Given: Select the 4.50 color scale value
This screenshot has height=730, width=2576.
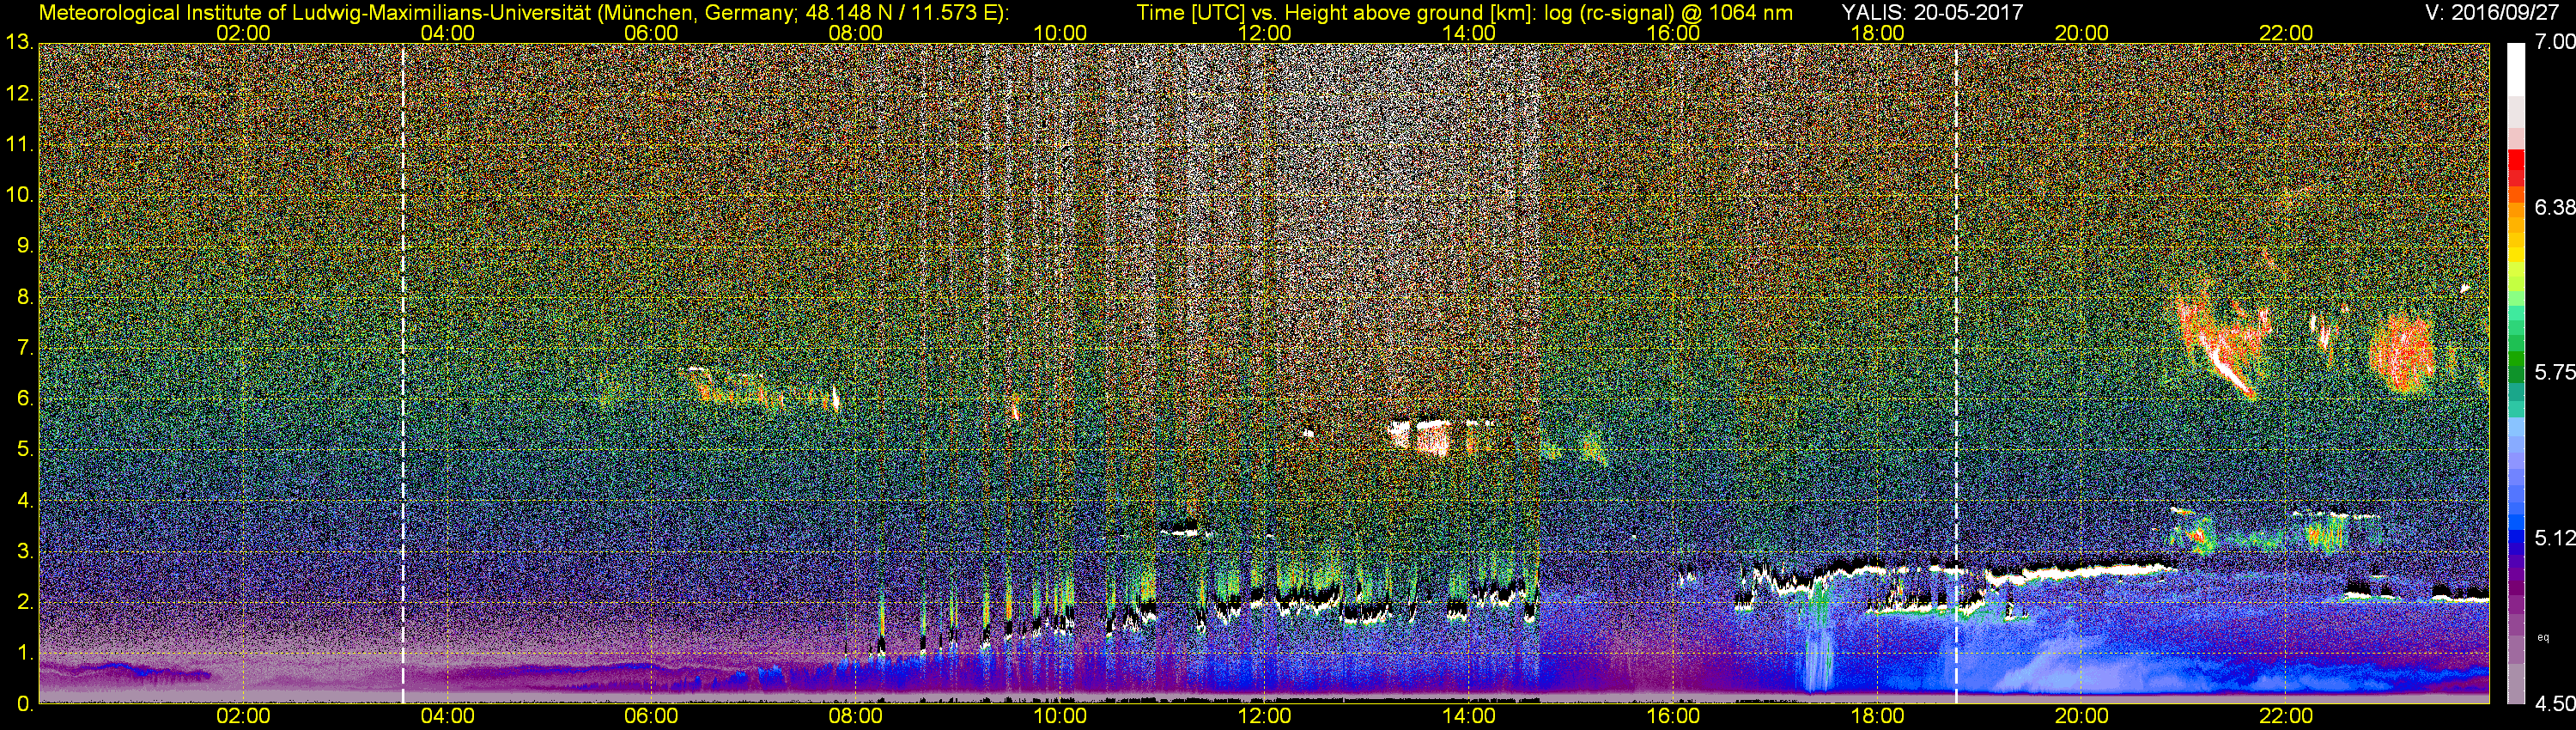Looking at the screenshot, I should pos(2555,704).
